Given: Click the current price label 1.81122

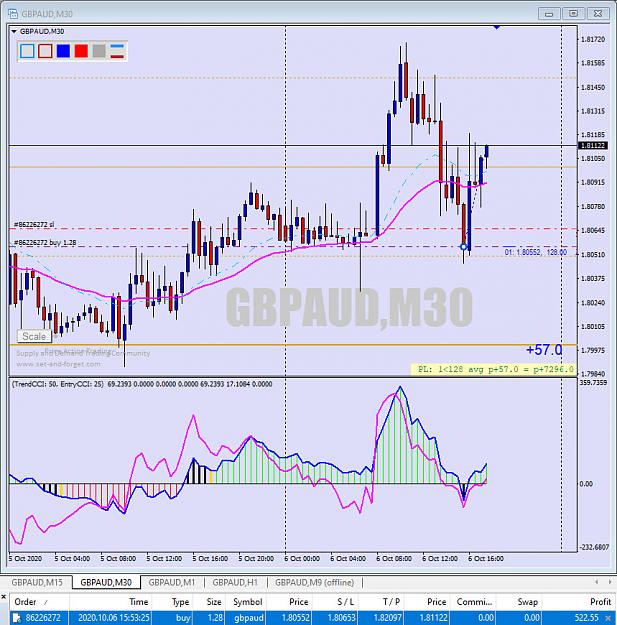Looking at the screenshot, I should 593,145.
